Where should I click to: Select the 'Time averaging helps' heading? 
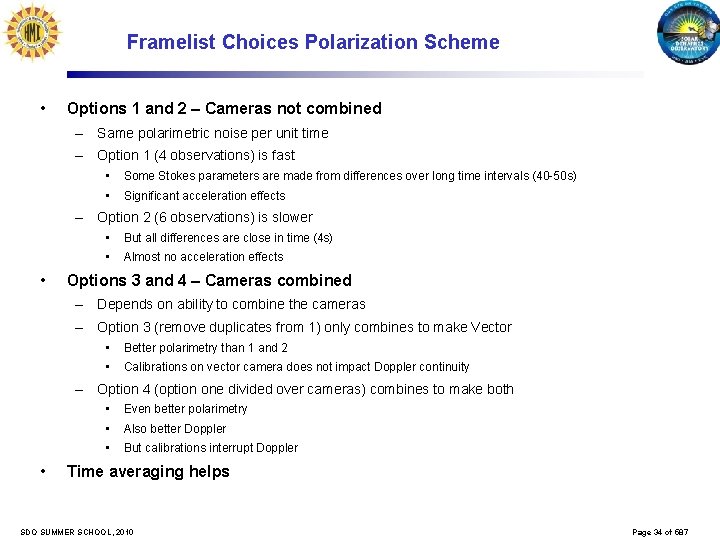[x=148, y=471]
